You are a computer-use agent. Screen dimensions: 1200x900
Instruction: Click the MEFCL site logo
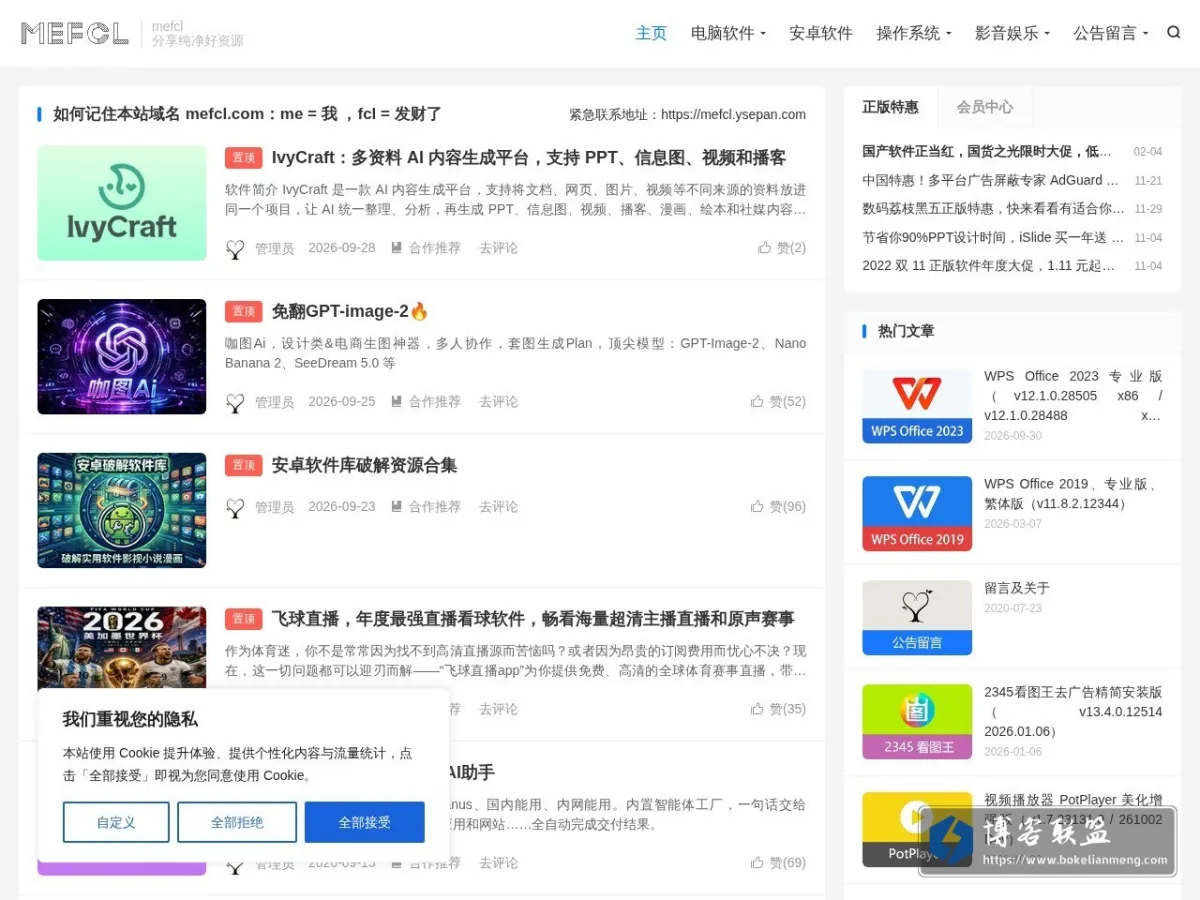tap(75, 33)
